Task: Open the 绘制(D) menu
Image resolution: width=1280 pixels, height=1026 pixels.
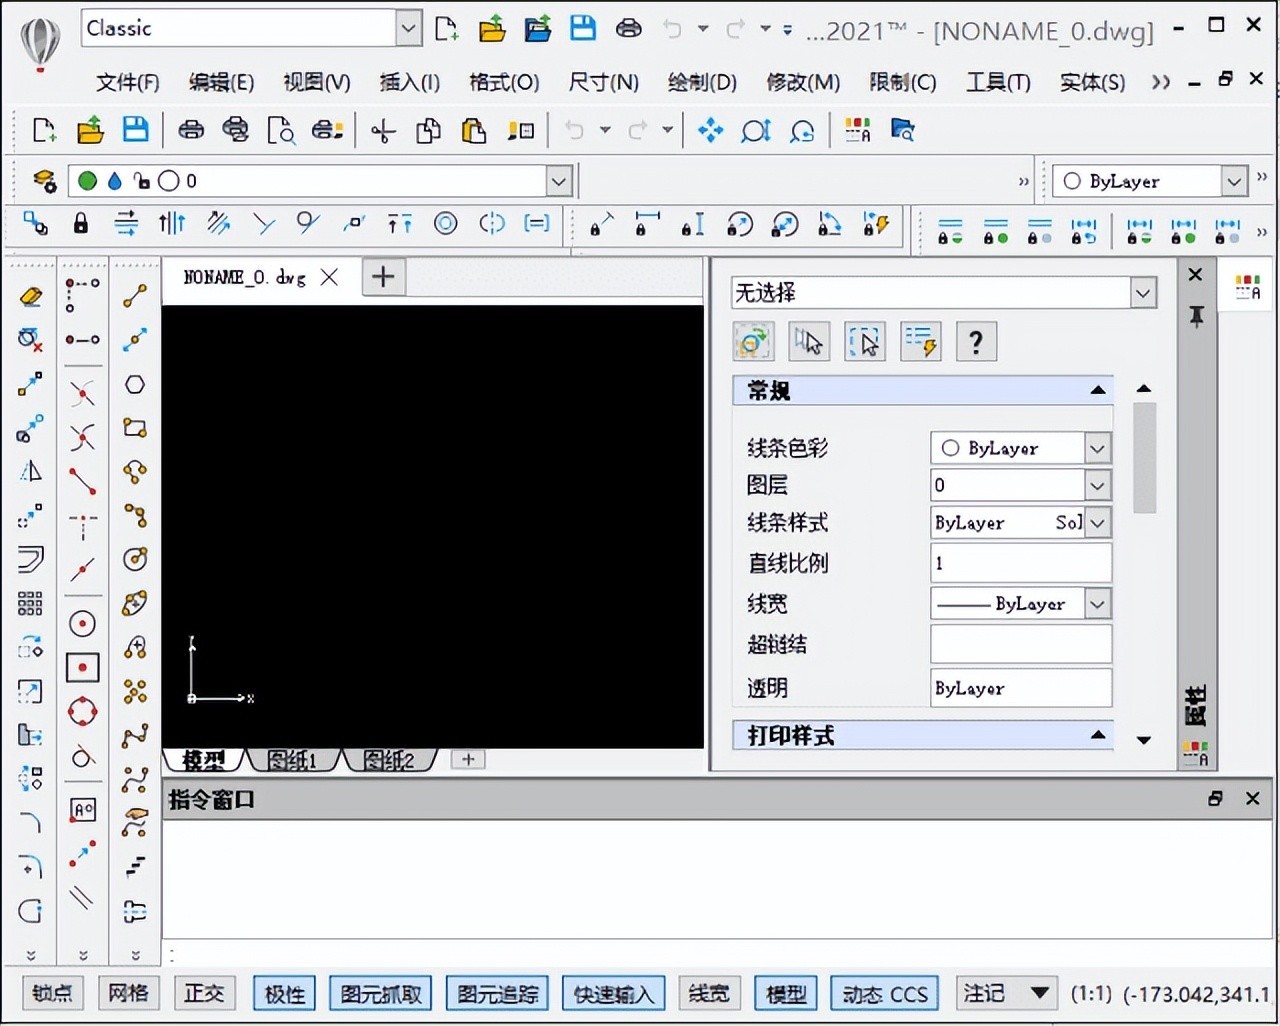Action: [x=702, y=82]
